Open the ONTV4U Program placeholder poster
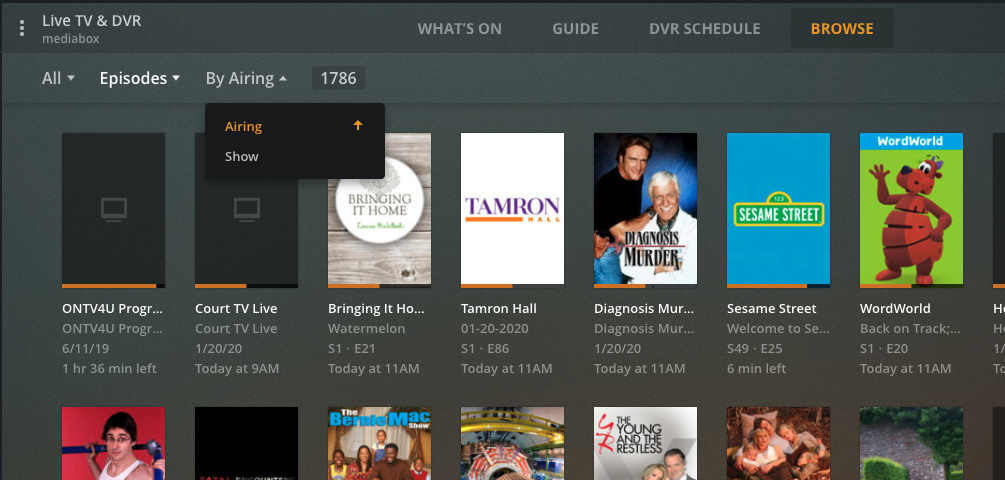Screen dimensions: 1005x480 click(x=113, y=208)
